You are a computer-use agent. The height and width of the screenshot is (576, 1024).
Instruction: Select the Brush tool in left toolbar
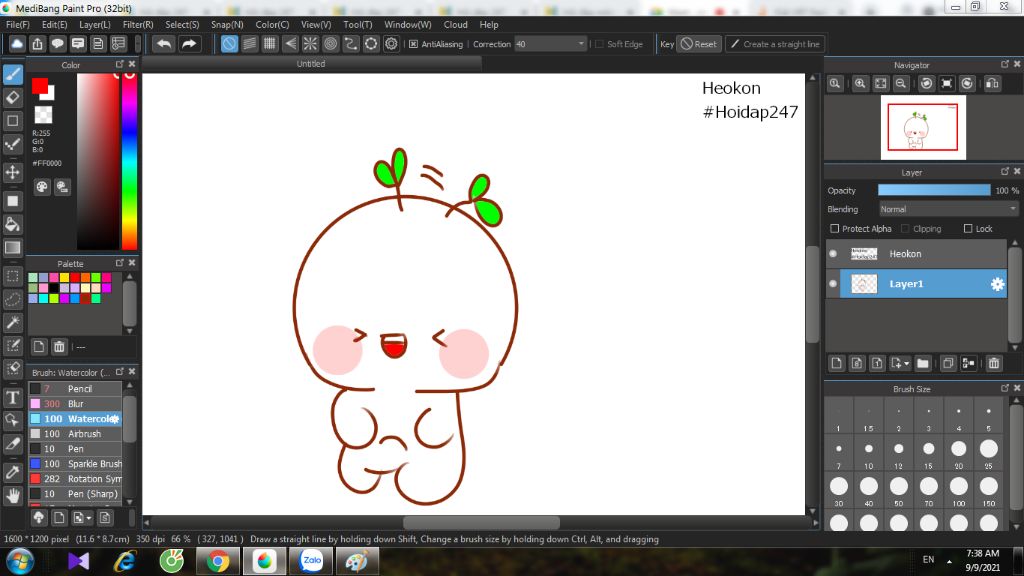coord(13,74)
